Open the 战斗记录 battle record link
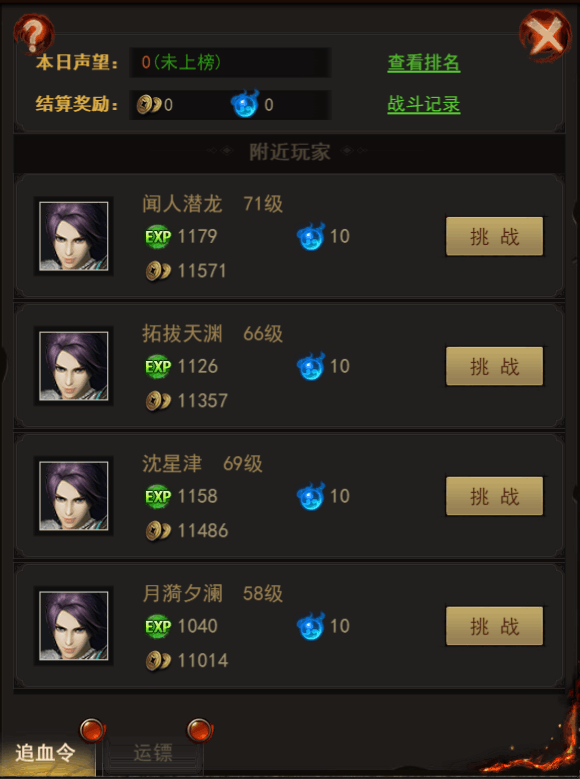 (423, 104)
